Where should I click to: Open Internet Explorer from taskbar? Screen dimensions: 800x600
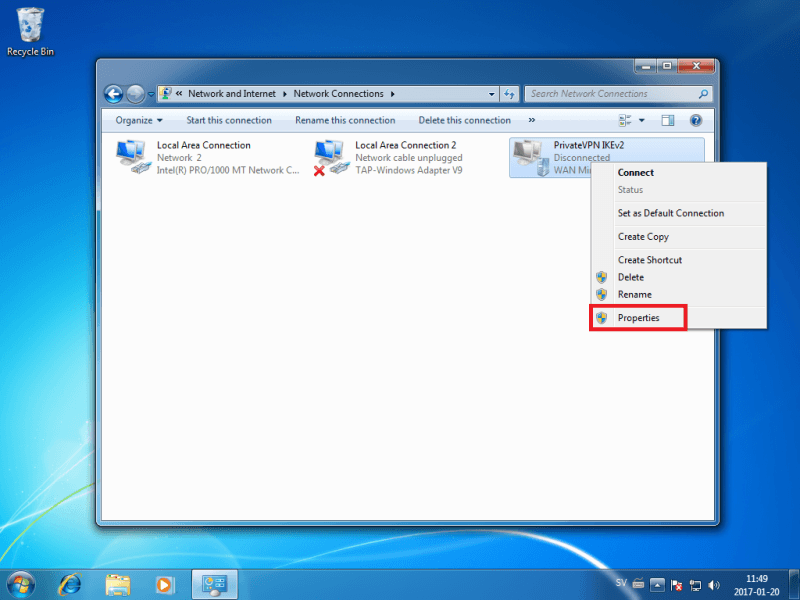pyautogui.click(x=70, y=583)
